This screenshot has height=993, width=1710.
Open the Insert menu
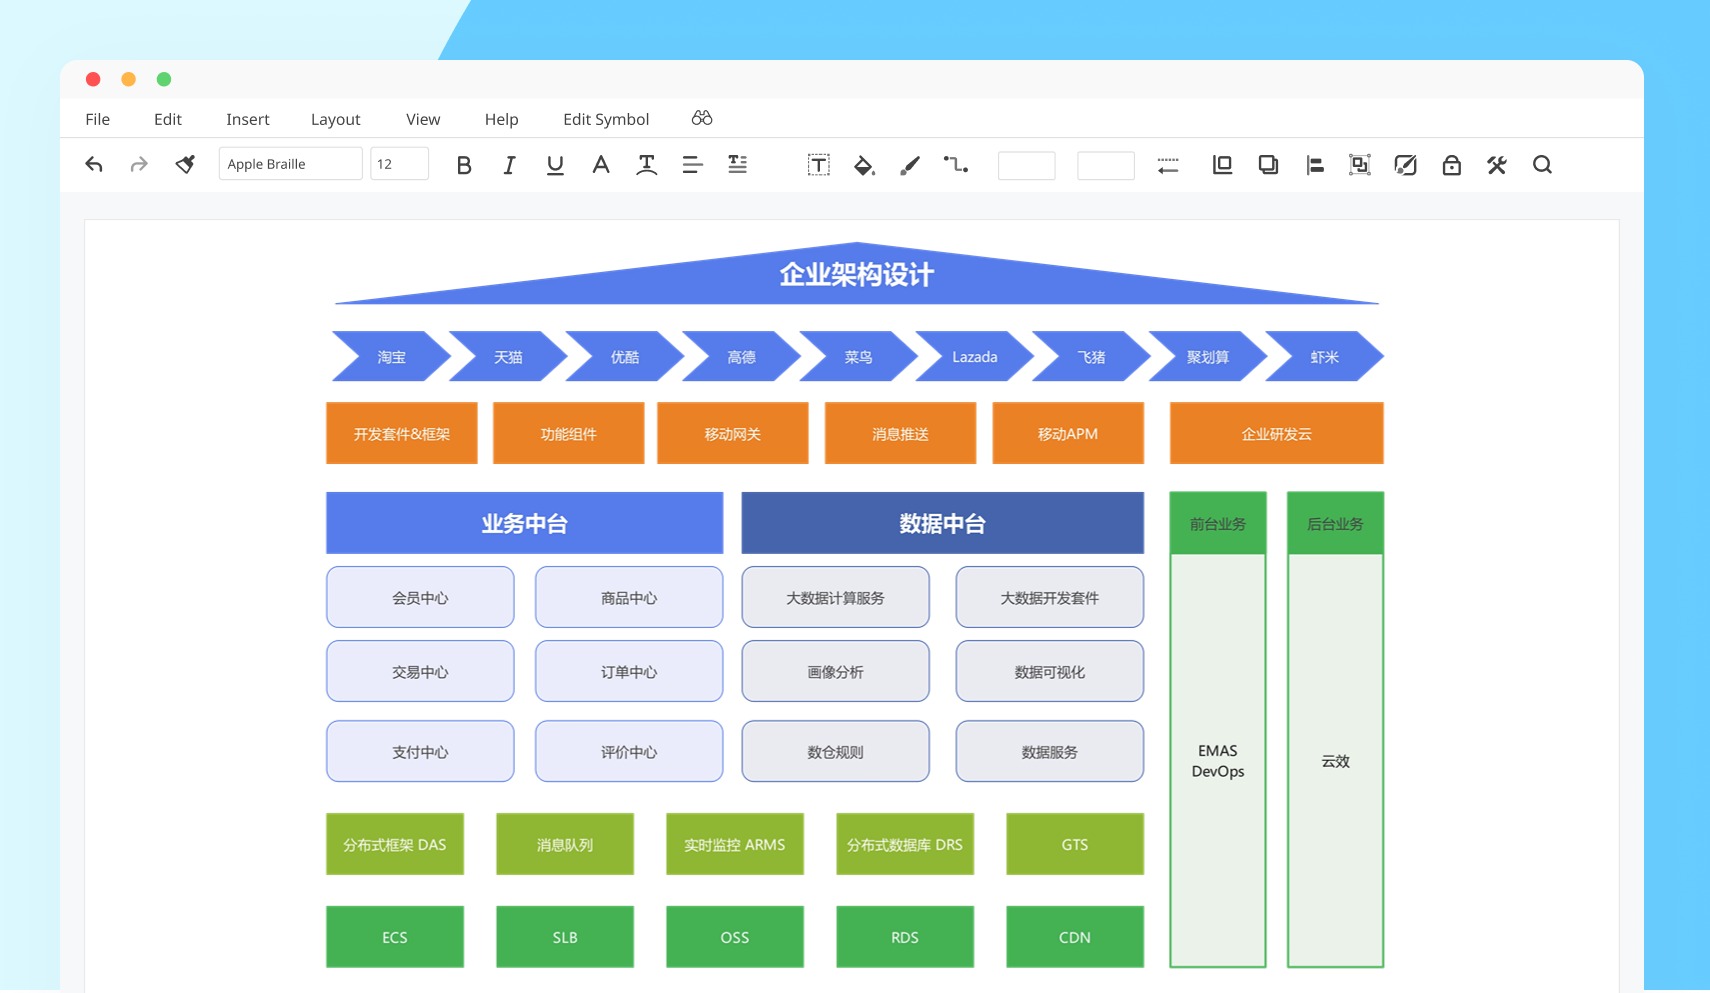click(248, 119)
